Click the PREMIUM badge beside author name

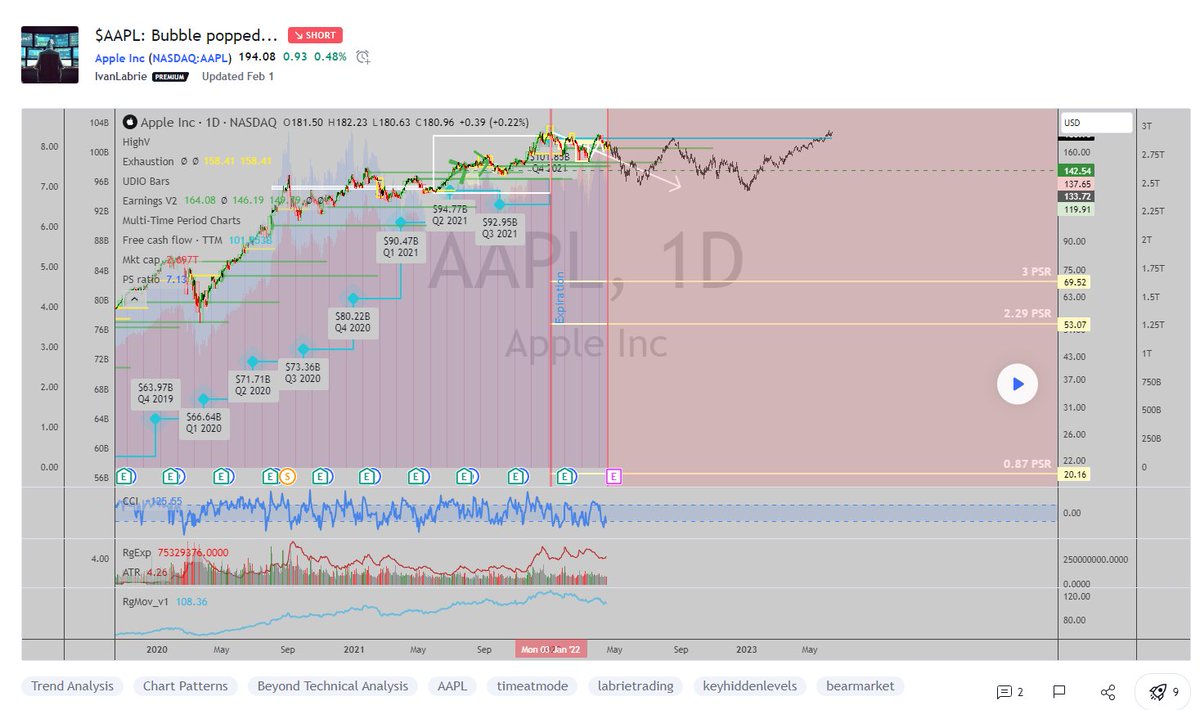coord(171,76)
